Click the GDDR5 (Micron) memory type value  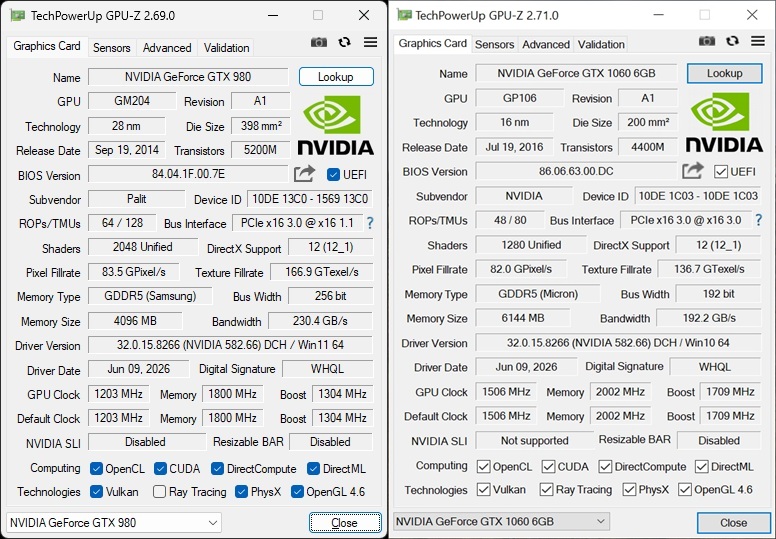[x=538, y=294]
